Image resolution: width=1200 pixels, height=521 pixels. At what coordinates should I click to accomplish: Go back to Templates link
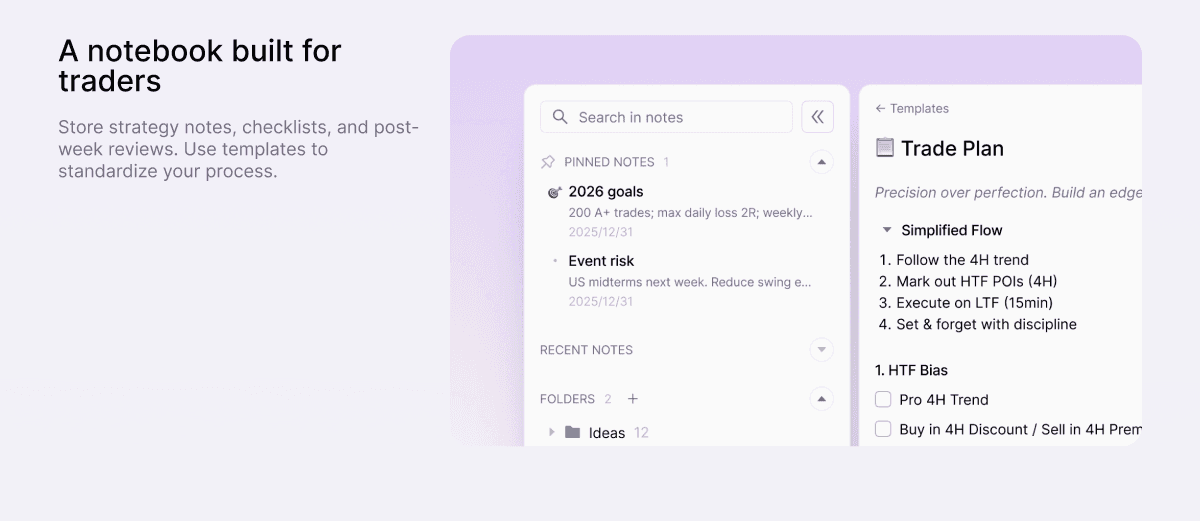click(x=912, y=109)
